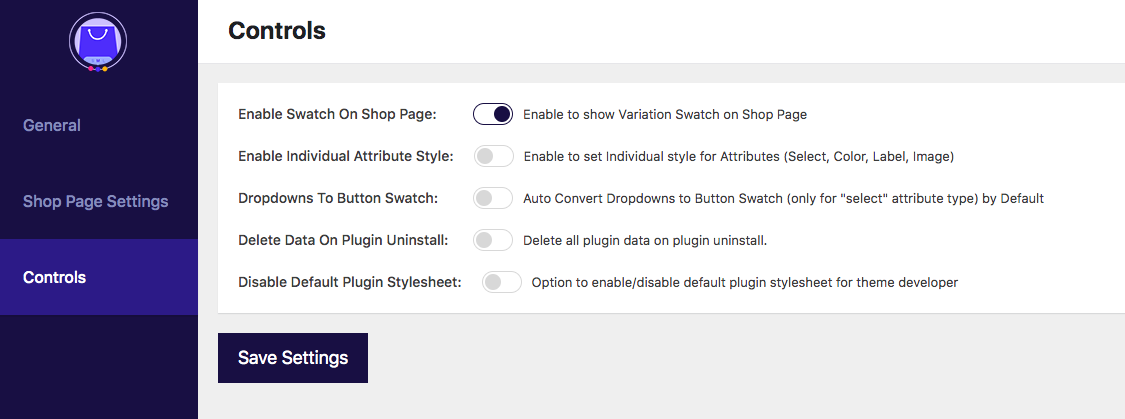Viewport: 1125px width, 419px height.
Task: Turn on Enable Individual Attribute Style toggle
Action: pos(493,156)
